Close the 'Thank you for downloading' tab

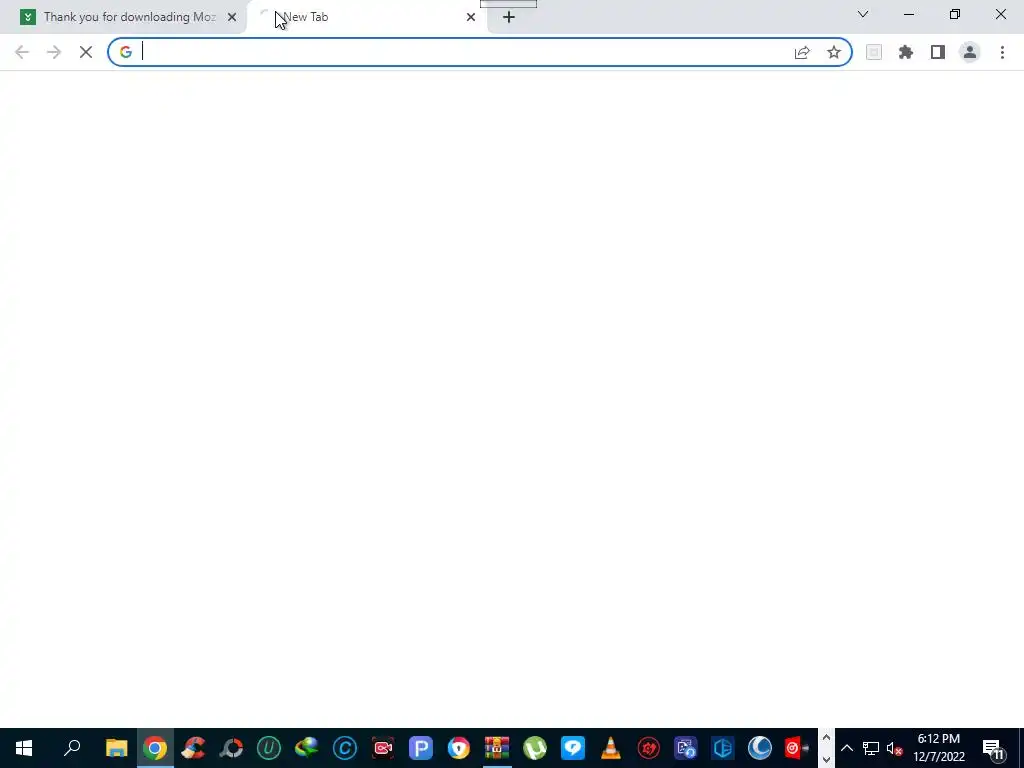232,17
